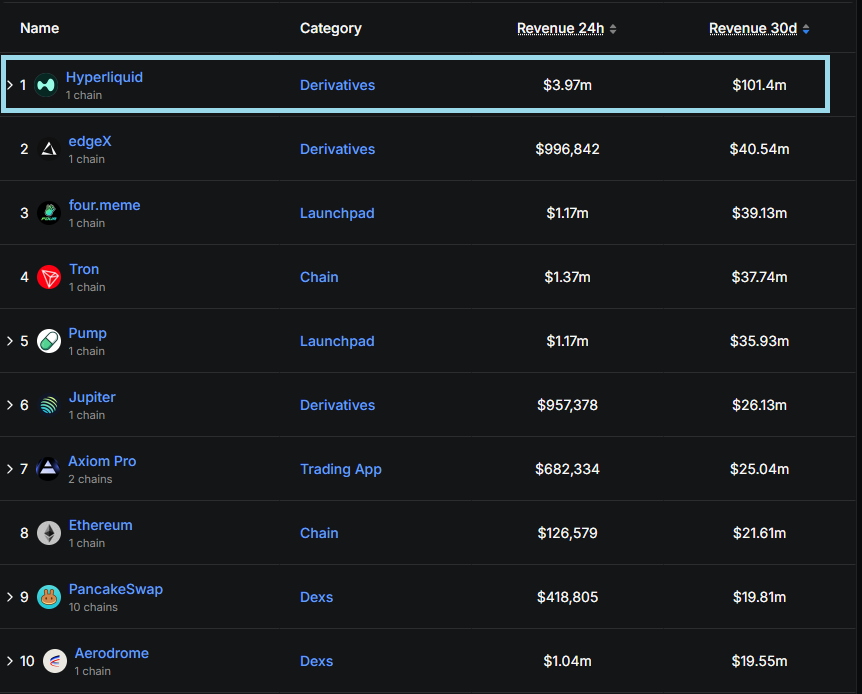862x694 pixels.
Task: Sort by the Revenue 30d column header
Action: 753,29
